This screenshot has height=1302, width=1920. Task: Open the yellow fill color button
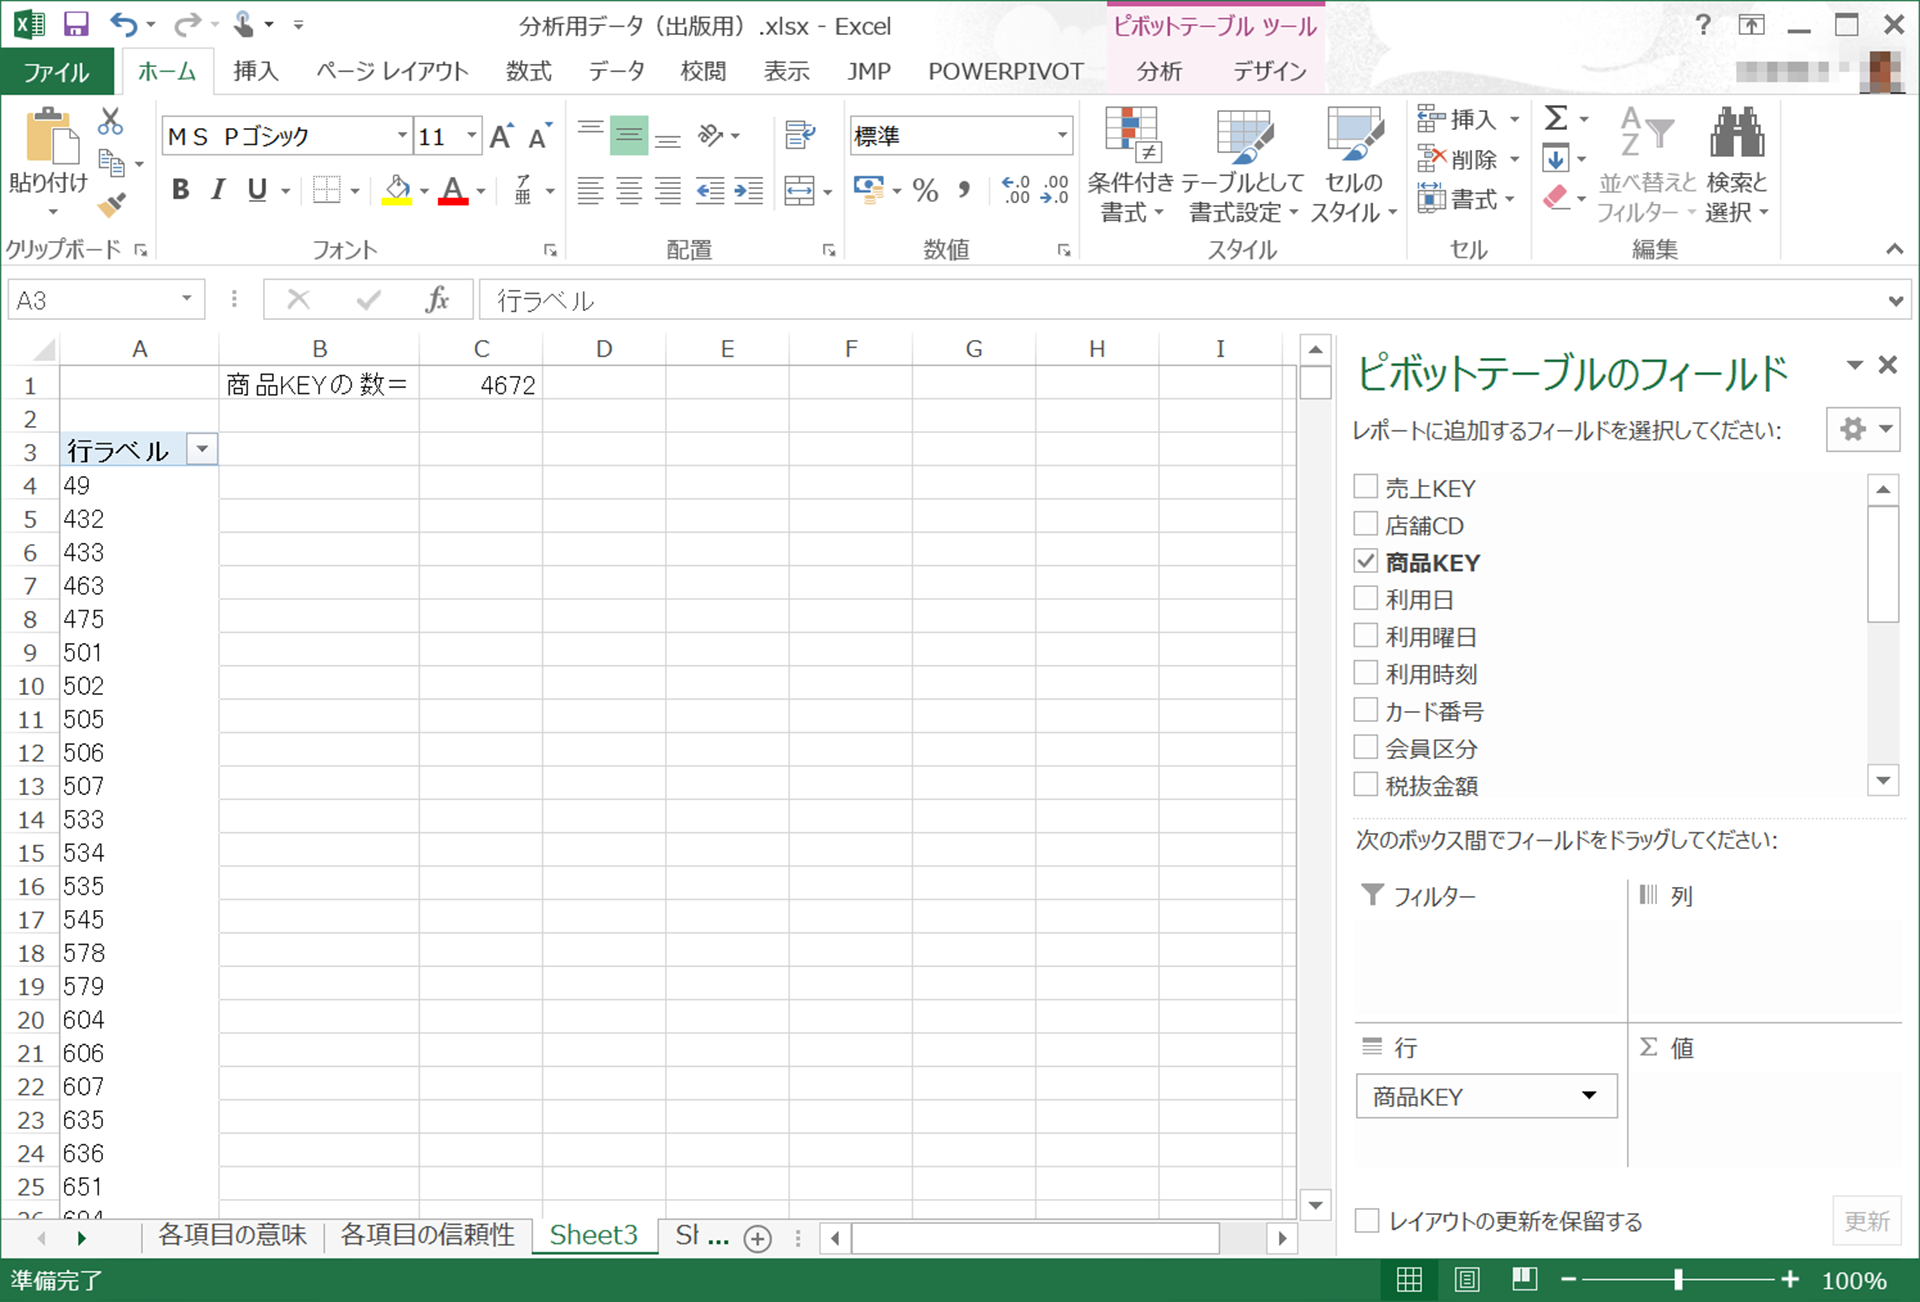(397, 189)
